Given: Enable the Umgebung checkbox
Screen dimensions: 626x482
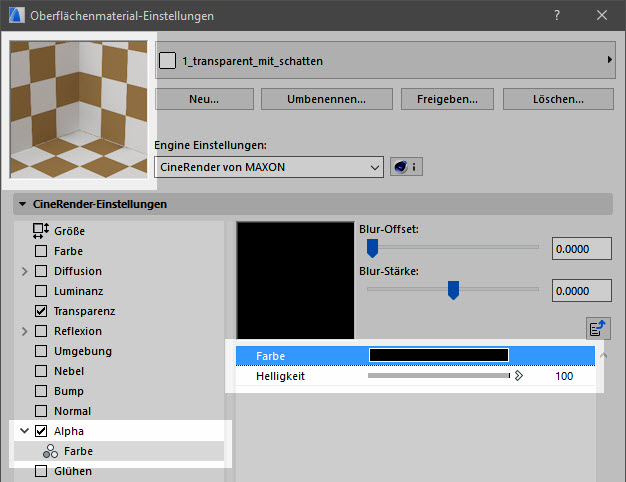Looking at the screenshot, I should [x=41, y=351].
